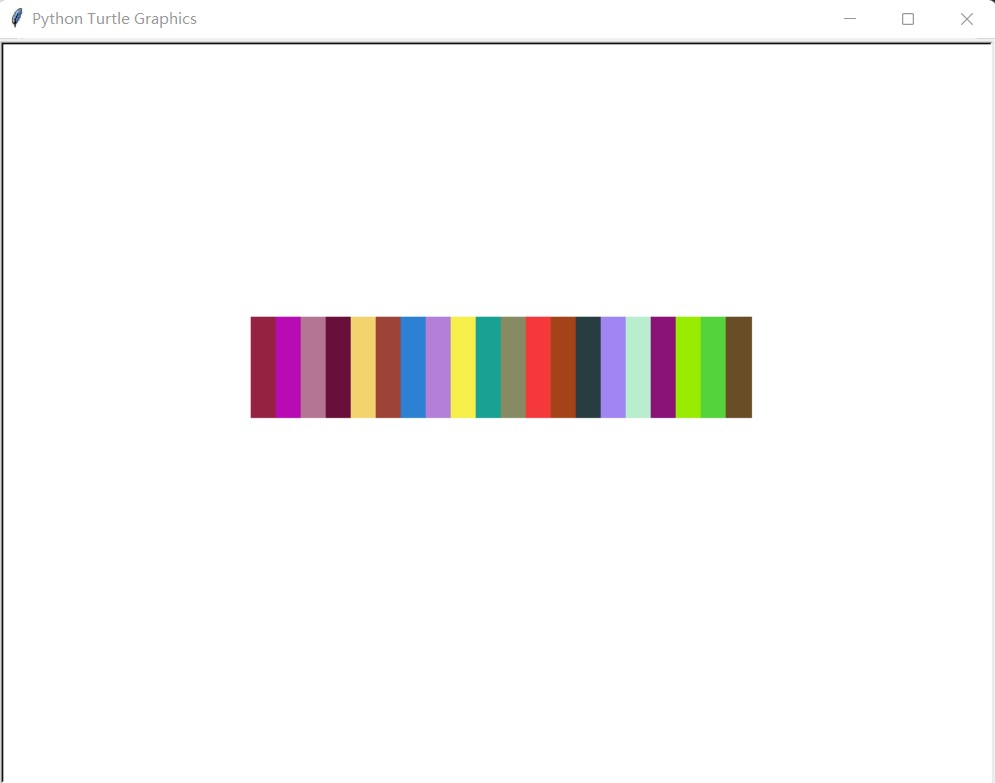Click the blue color stripe
The width and height of the screenshot is (995, 783).
[x=413, y=367]
